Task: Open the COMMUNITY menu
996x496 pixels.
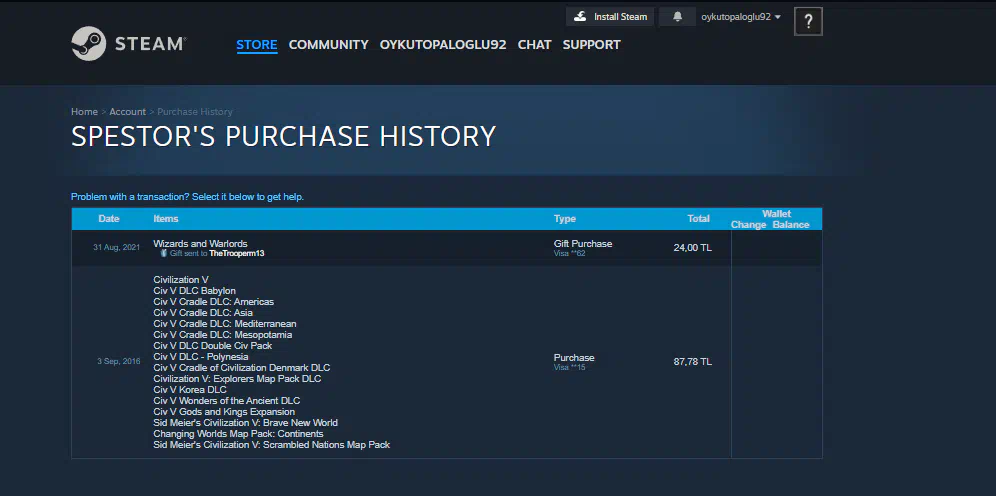Action: (328, 44)
